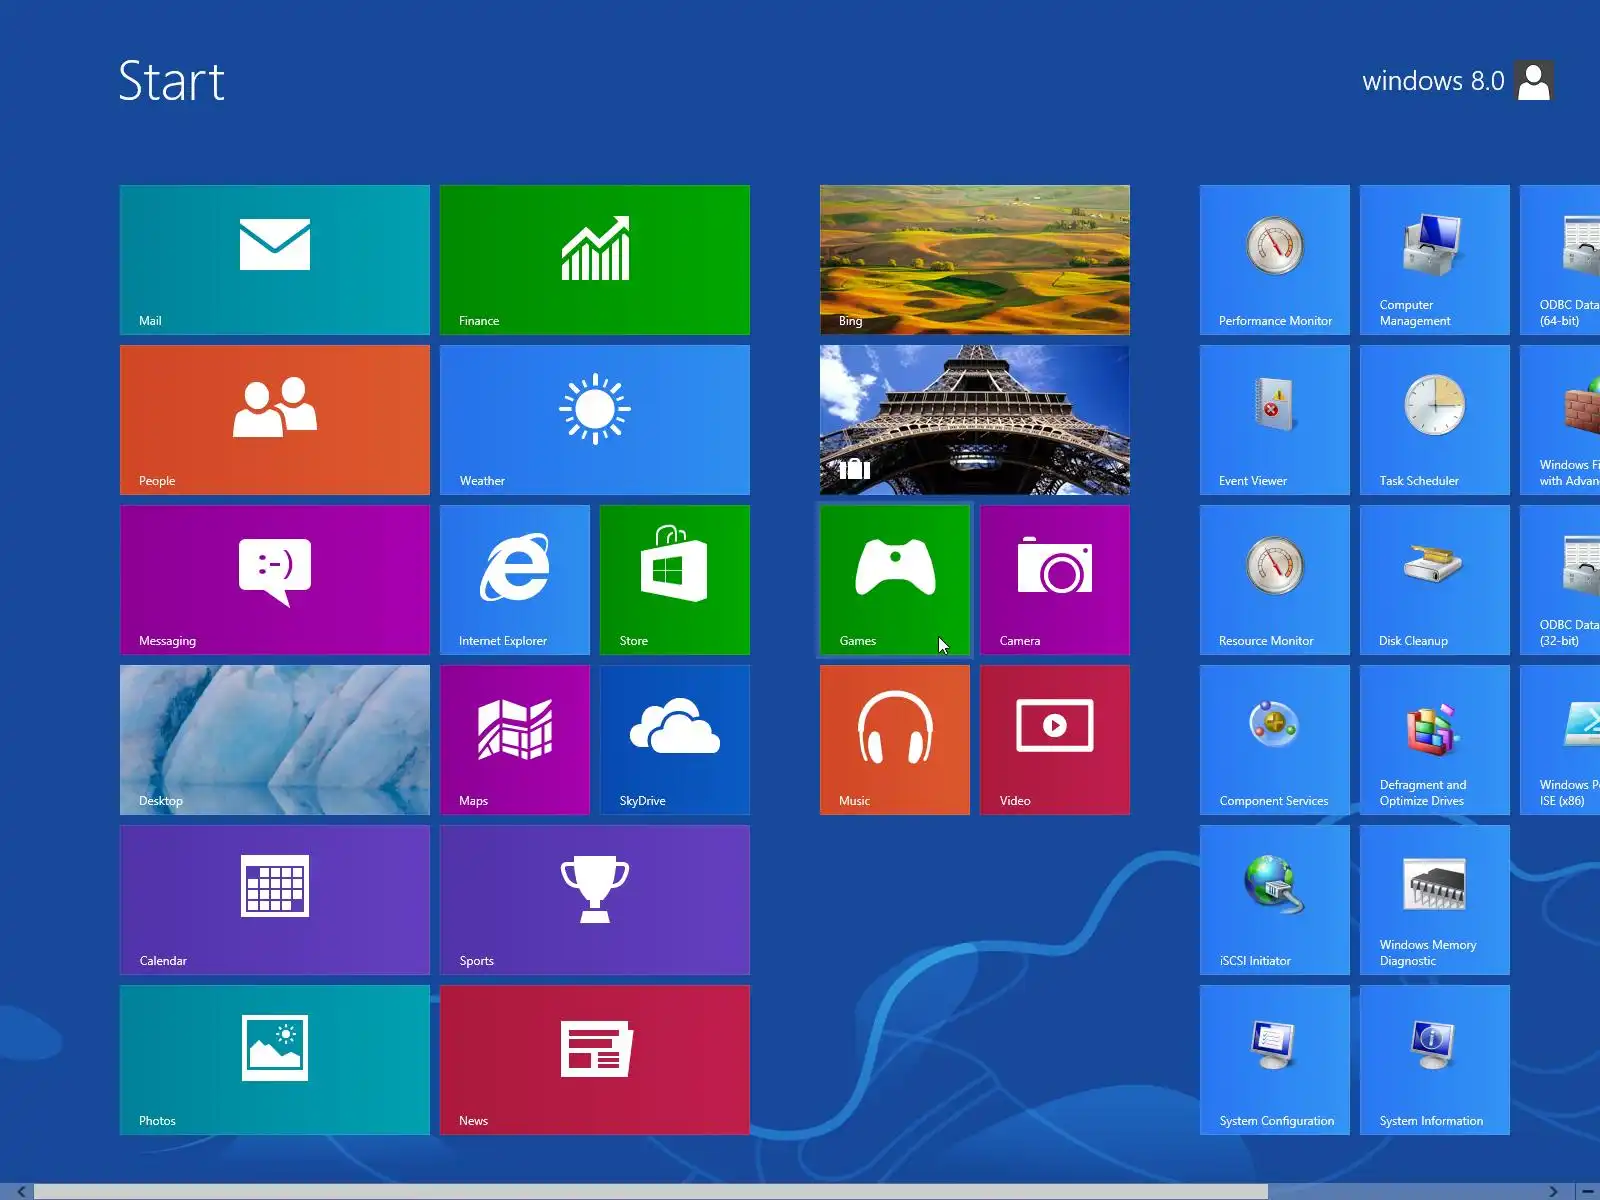The height and width of the screenshot is (1200, 1600).
Task: Open Component Services tile
Action: (1275, 740)
